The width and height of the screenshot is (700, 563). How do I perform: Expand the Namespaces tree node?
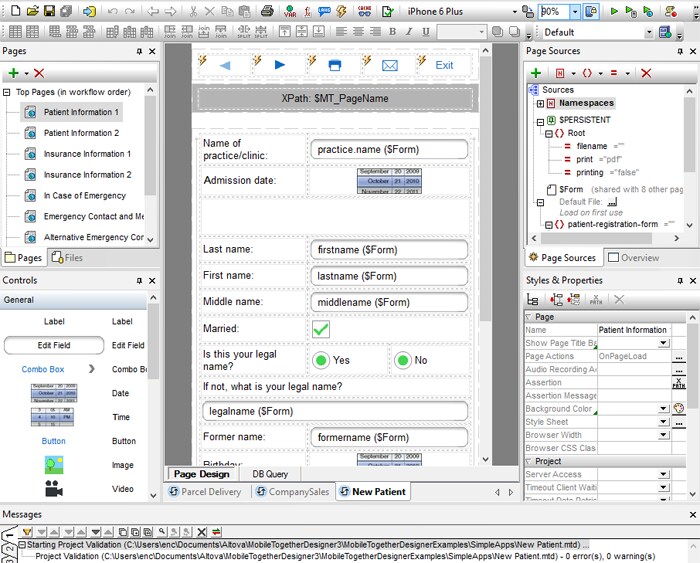540,103
